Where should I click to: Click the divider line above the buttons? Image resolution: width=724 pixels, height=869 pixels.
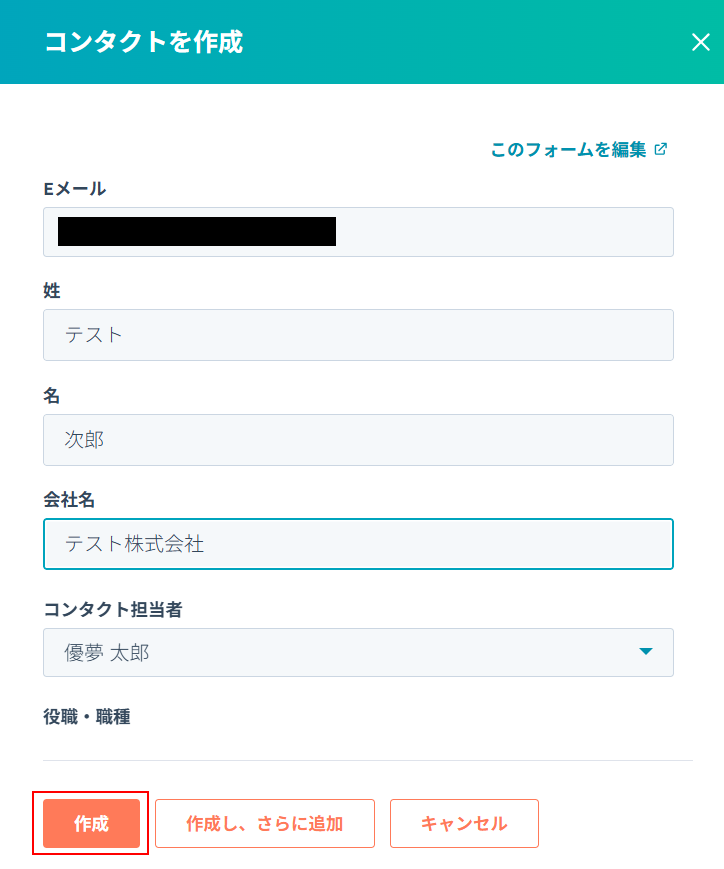367,760
